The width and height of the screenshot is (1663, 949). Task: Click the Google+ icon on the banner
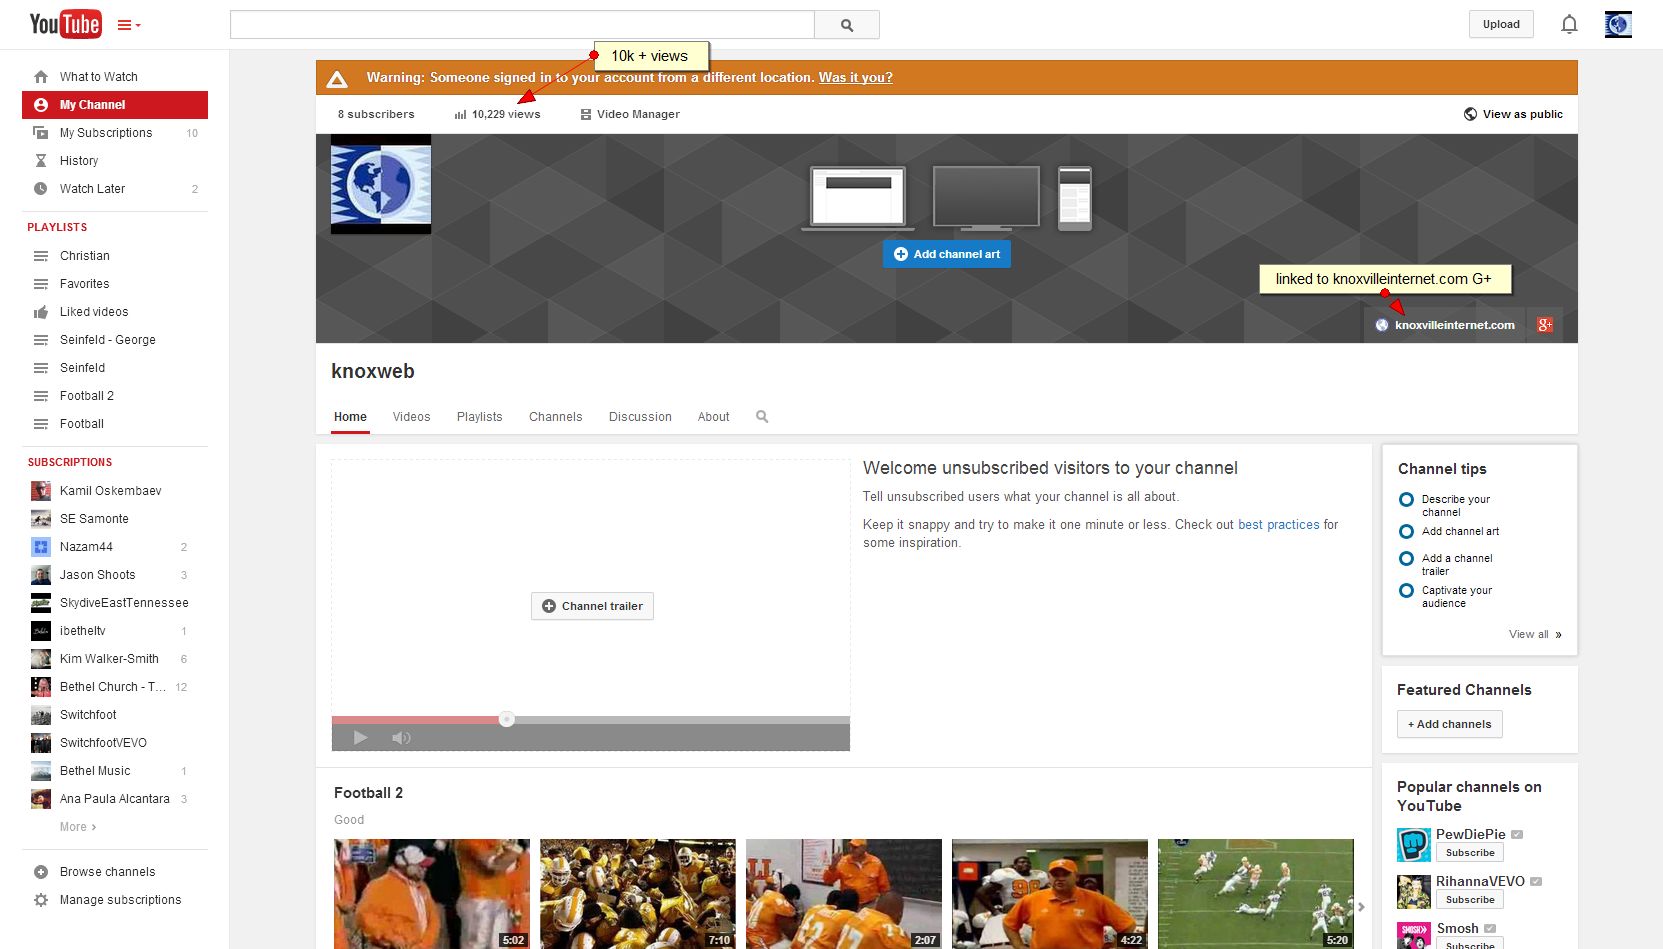pos(1545,325)
